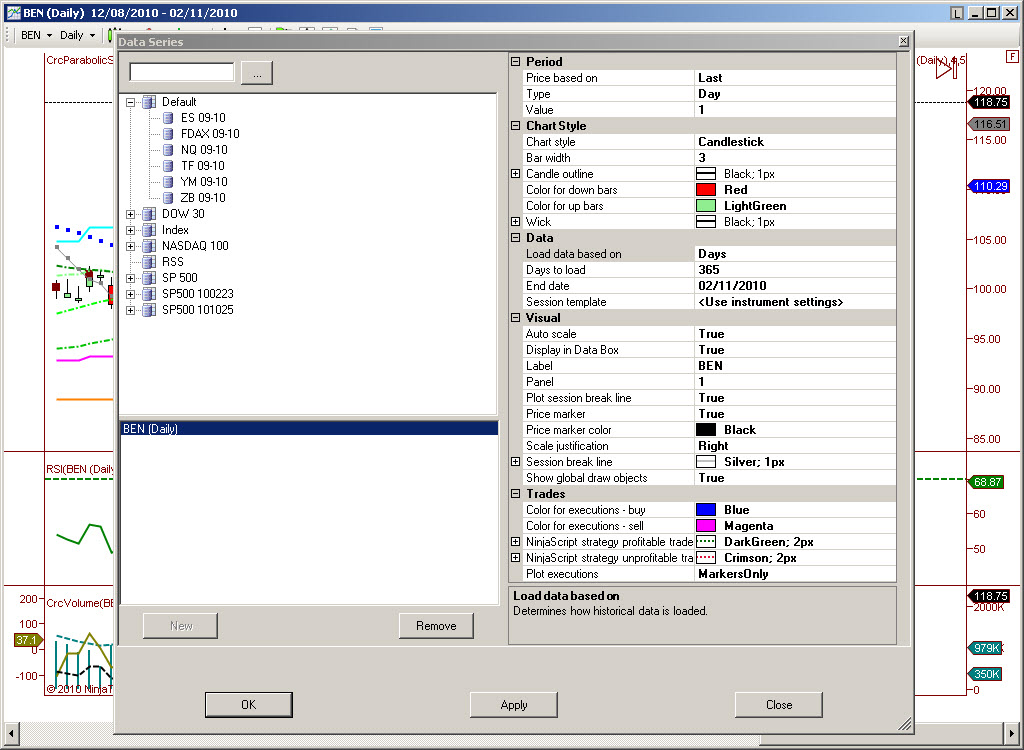Collapse the Chart Style property section
Image resolution: width=1024 pixels, height=750 pixels.
[515, 125]
